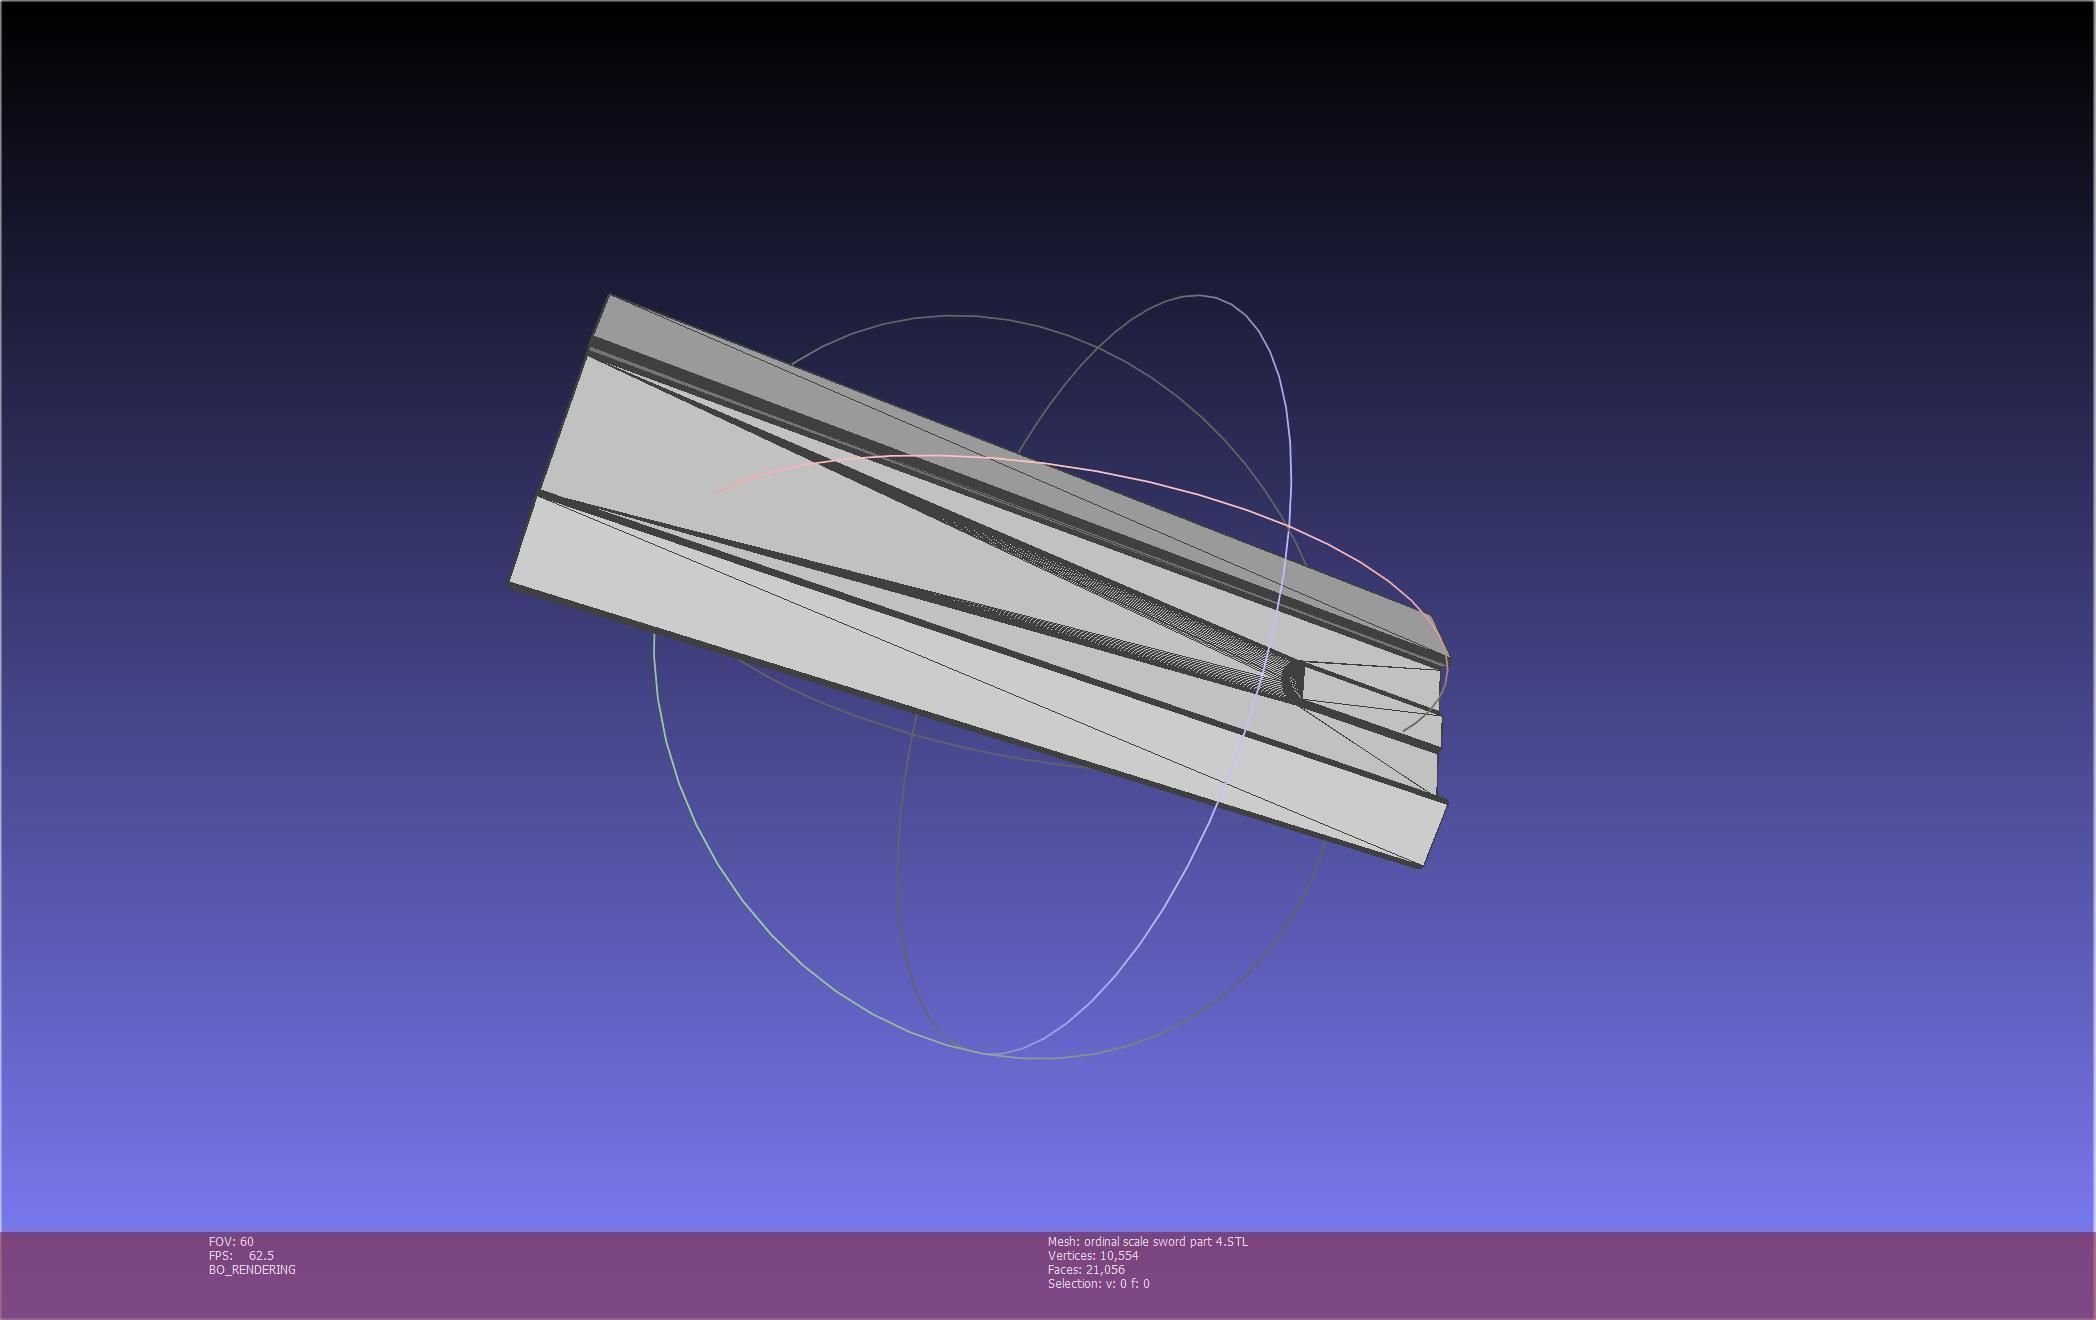This screenshot has height=1320, width=2096.
Task: Click the purple info bar at bottom
Action: point(1600,1275)
